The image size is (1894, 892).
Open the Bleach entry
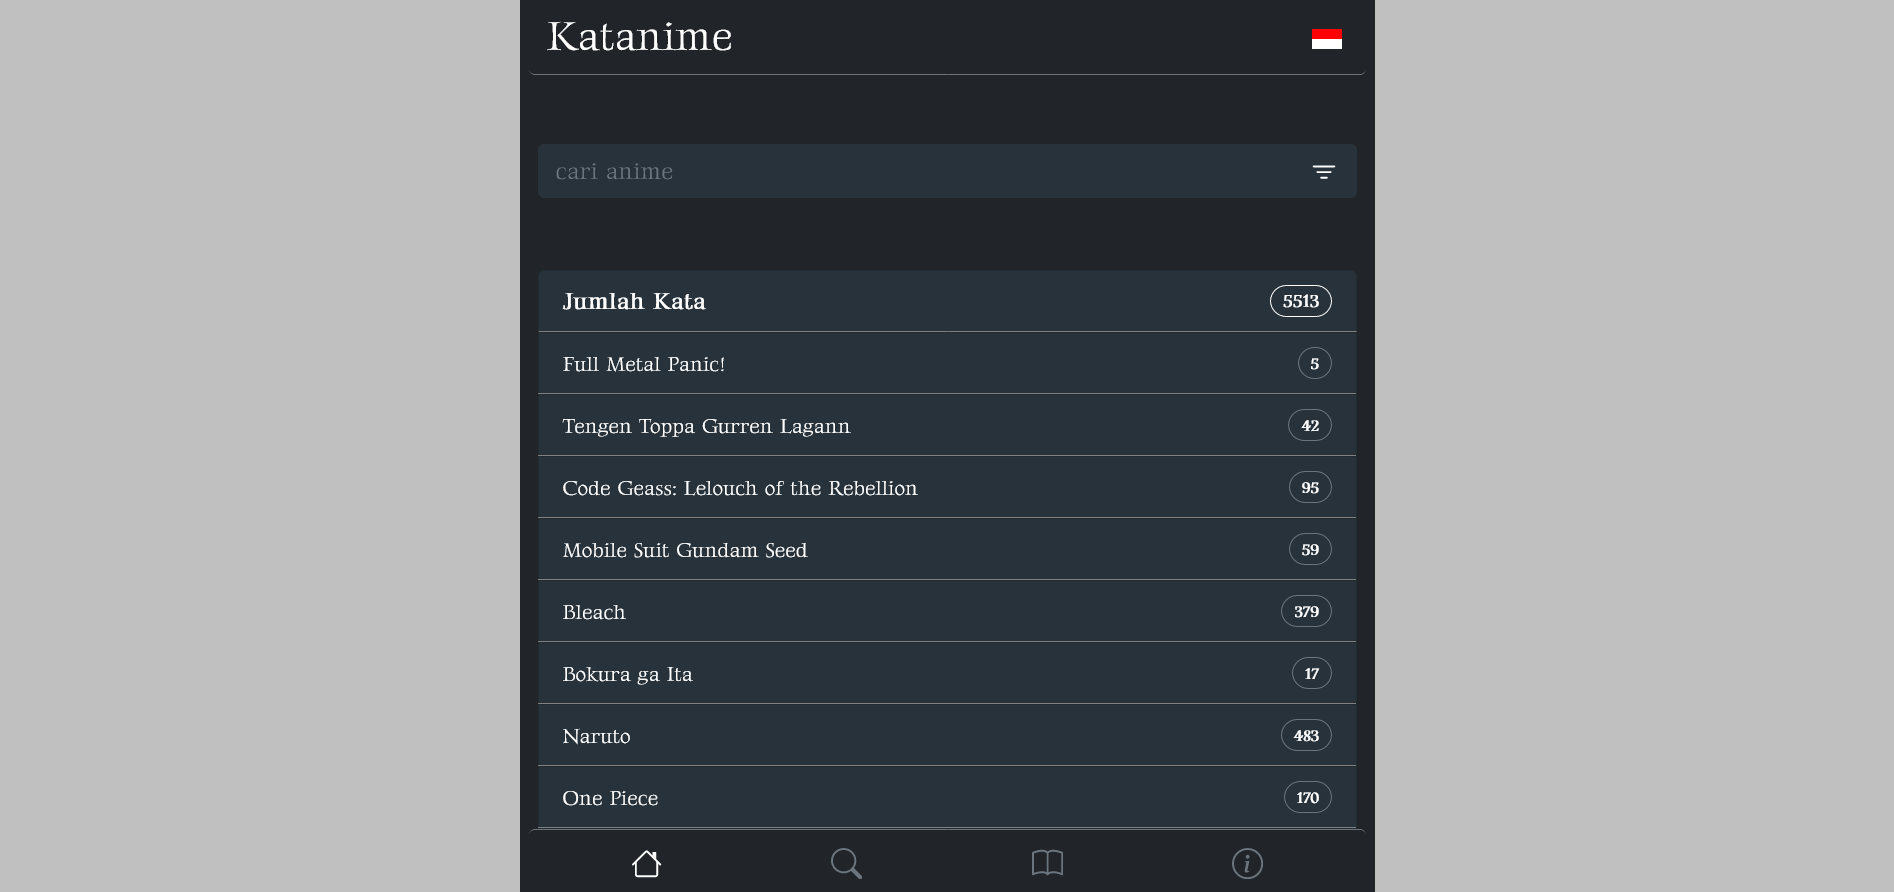pos(594,612)
